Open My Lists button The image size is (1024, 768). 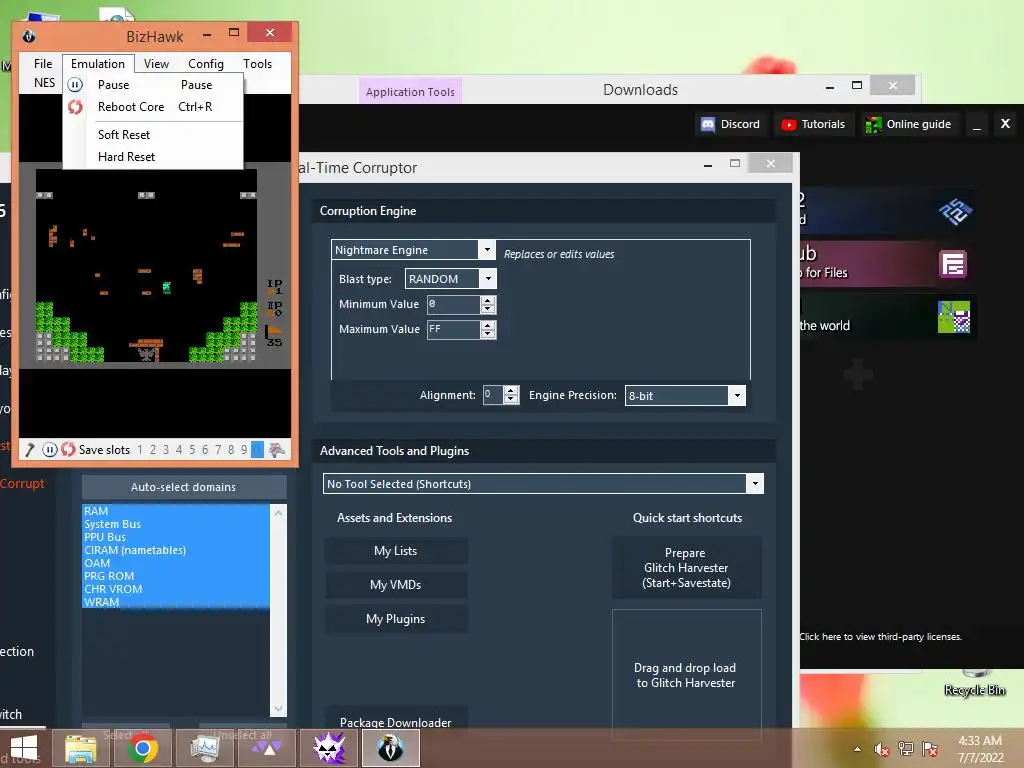tap(396, 551)
